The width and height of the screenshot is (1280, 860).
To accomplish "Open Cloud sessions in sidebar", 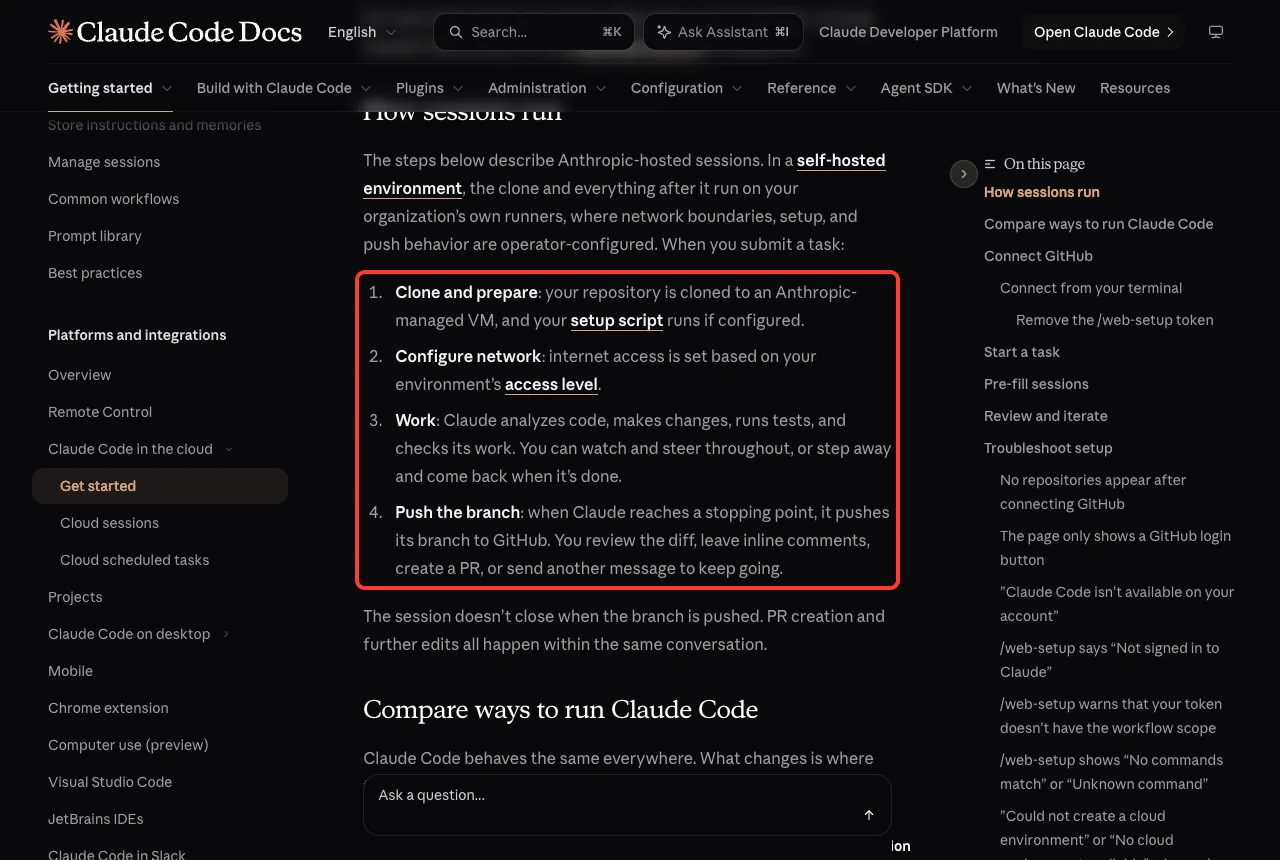I will (109, 523).
